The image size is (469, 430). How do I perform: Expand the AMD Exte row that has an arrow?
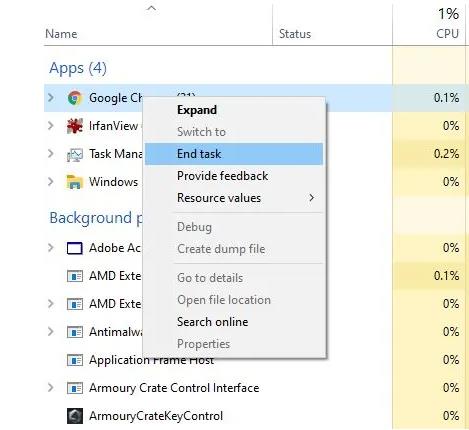51,304
